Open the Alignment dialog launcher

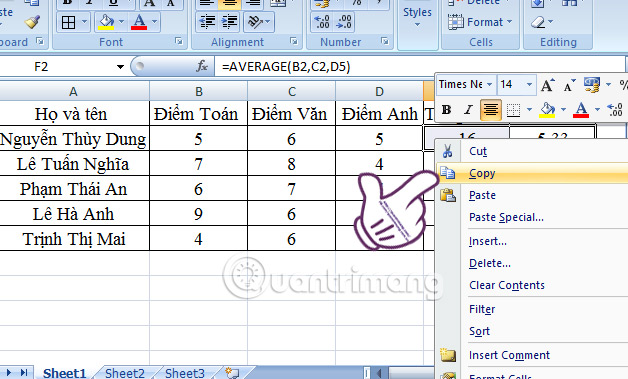(294, 41)
